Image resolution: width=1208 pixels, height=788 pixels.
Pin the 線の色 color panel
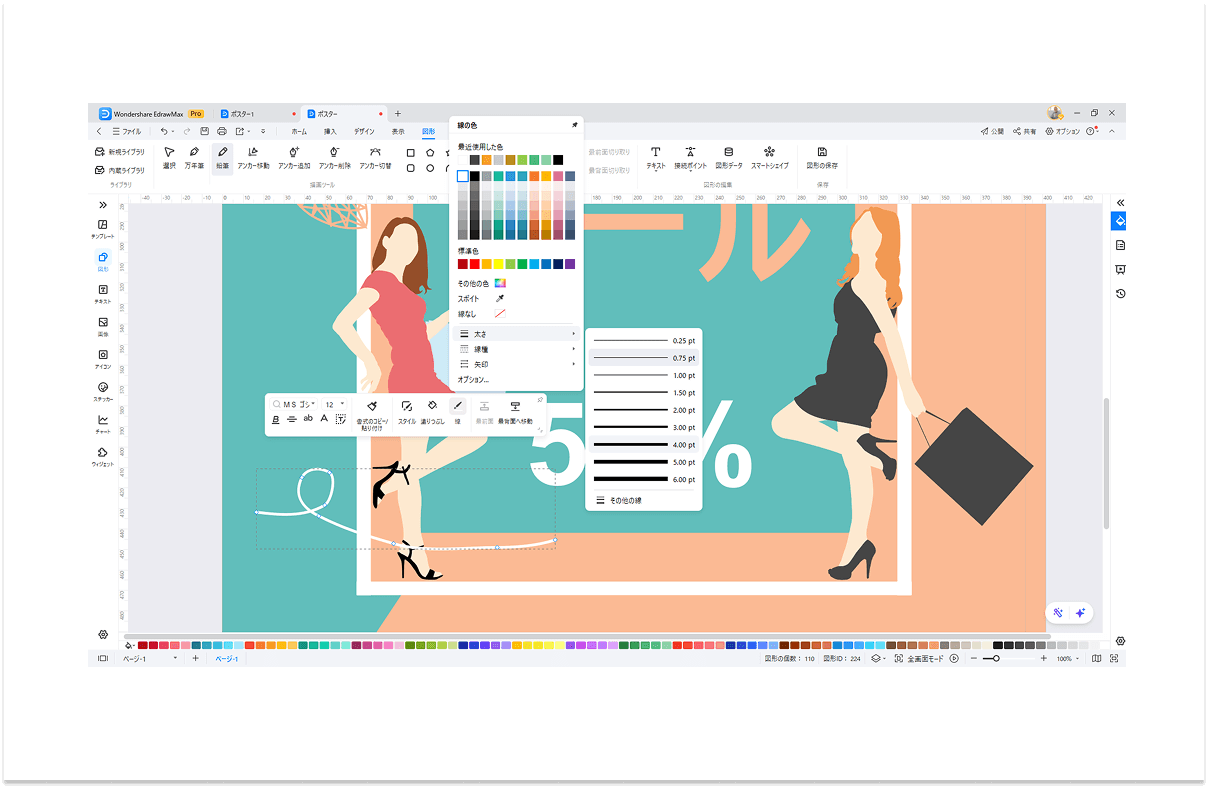[574, 125]
